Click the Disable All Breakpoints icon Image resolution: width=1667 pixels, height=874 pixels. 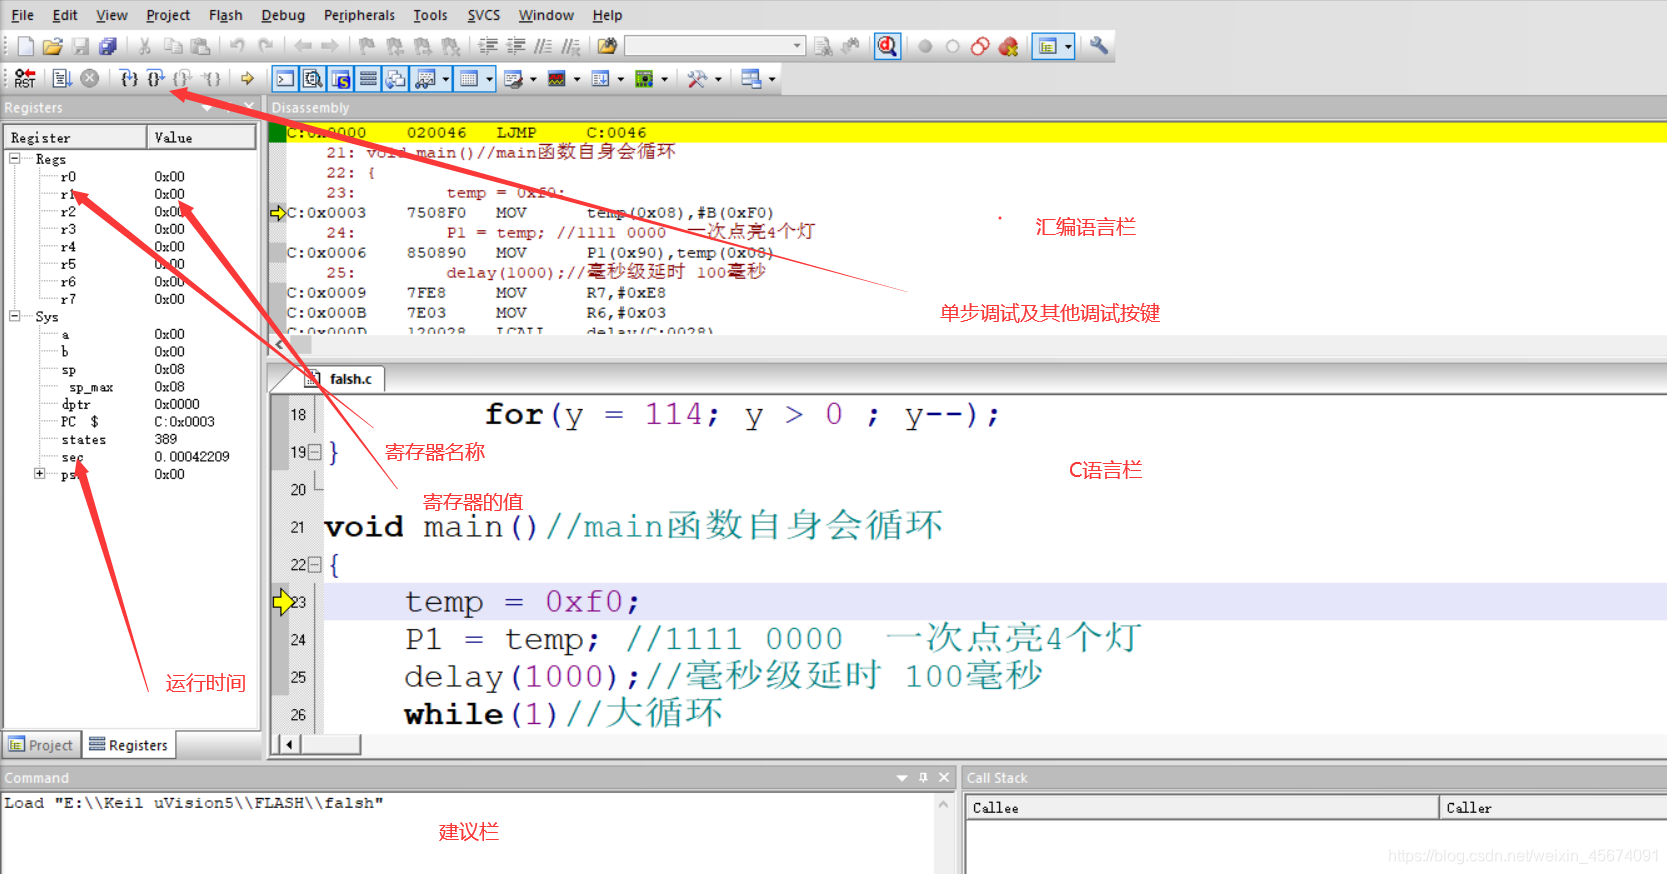[x=980, y=46]
